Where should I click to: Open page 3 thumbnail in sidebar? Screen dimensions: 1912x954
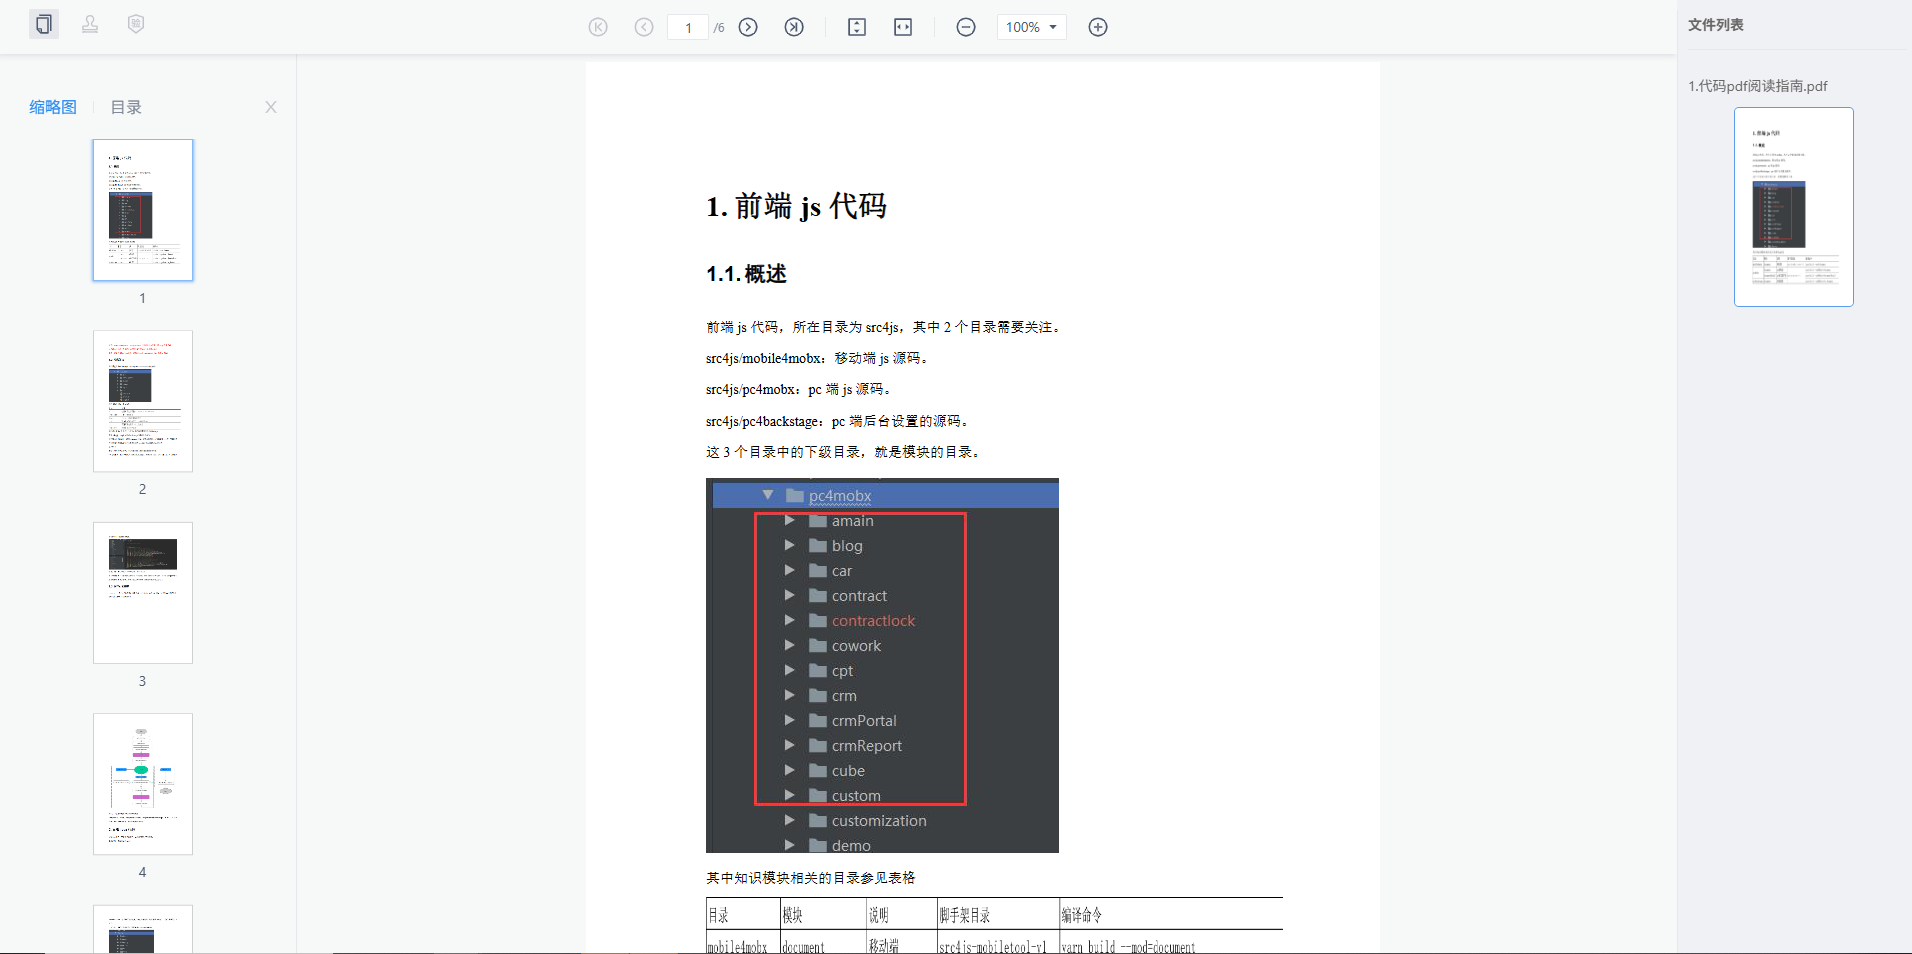pos(143,593)
